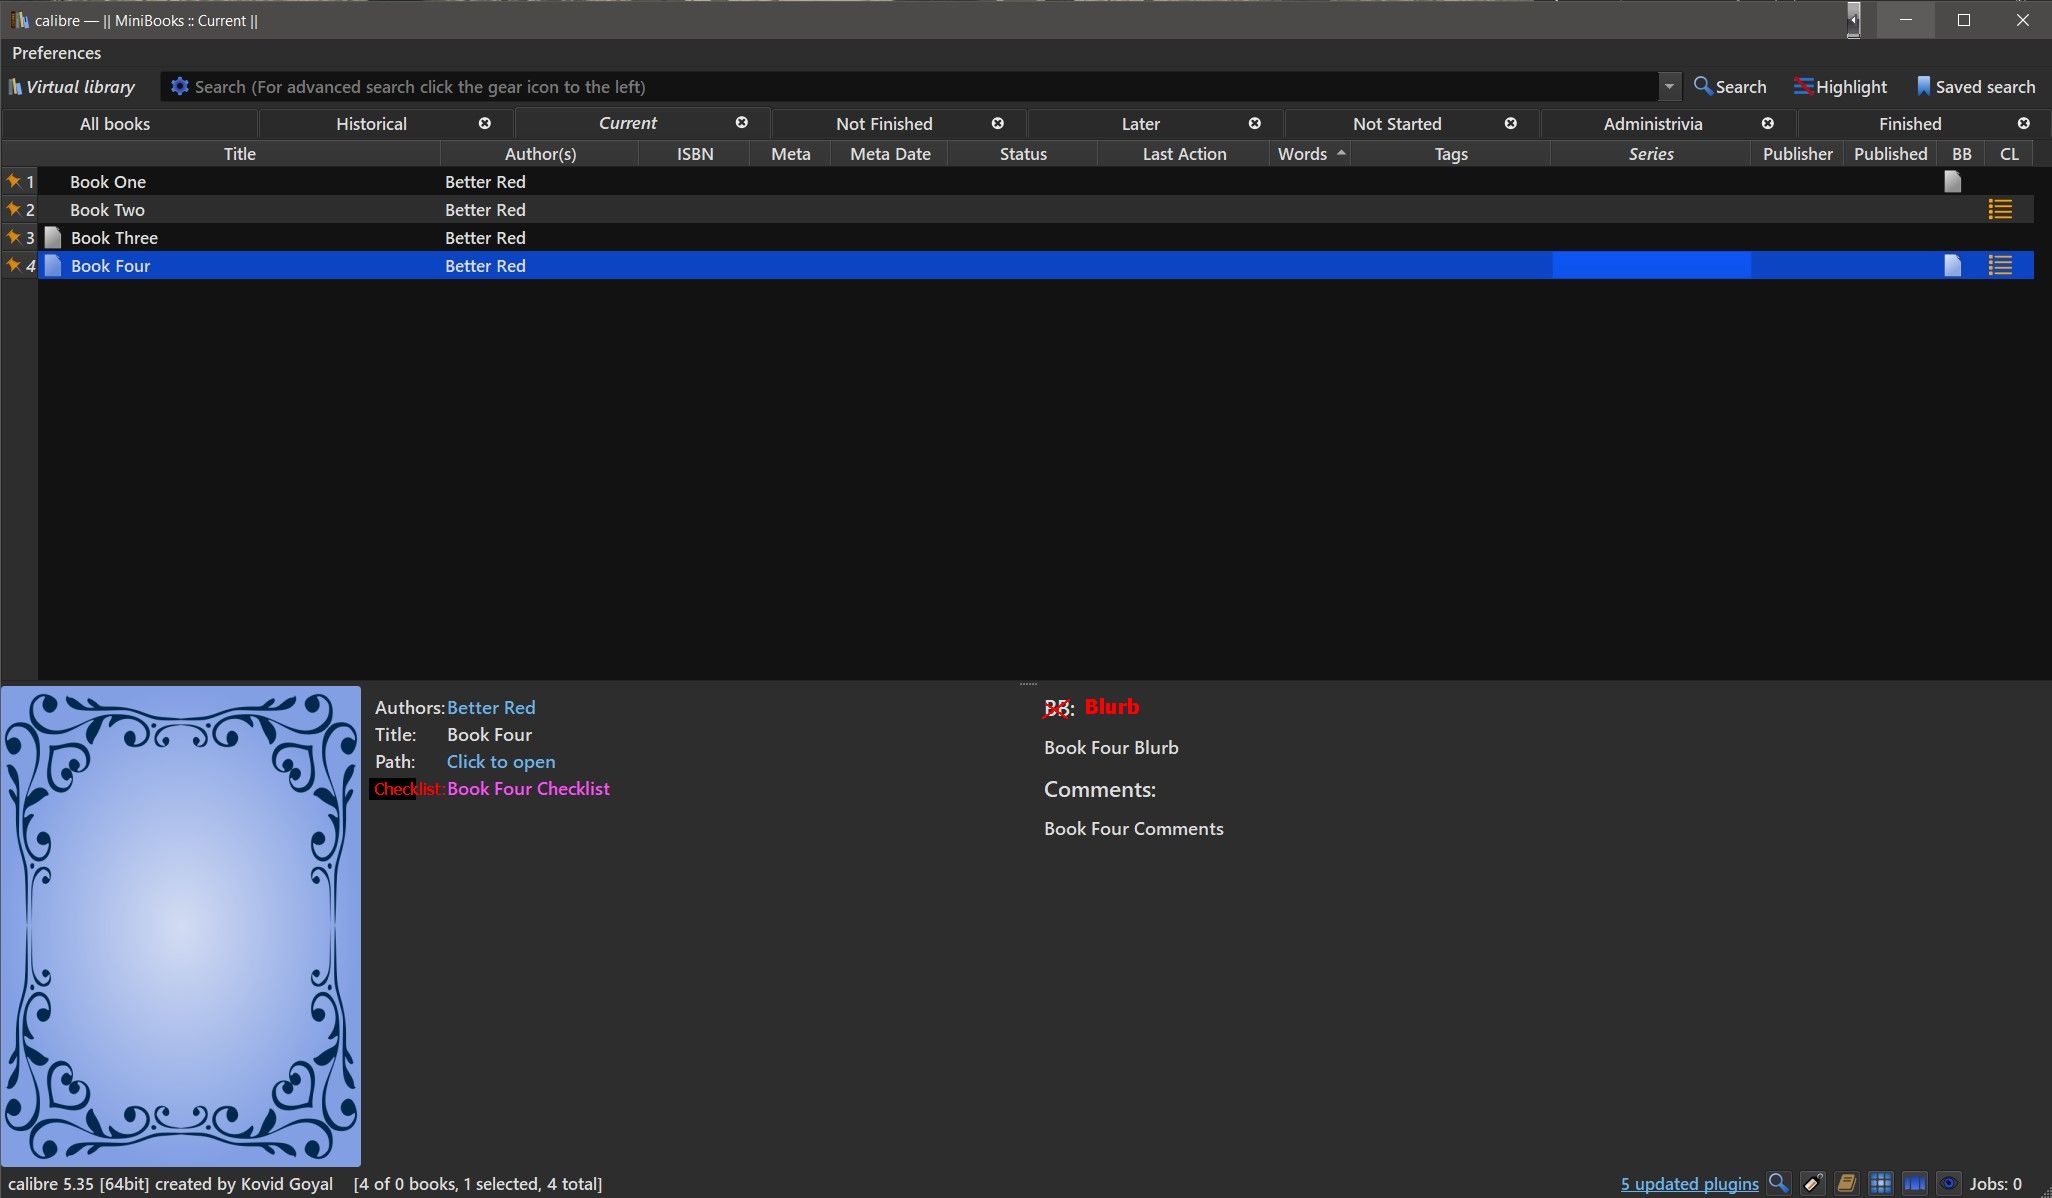
Task: Click the Book One BB document icon
Action: click(x=1952, y=181)
